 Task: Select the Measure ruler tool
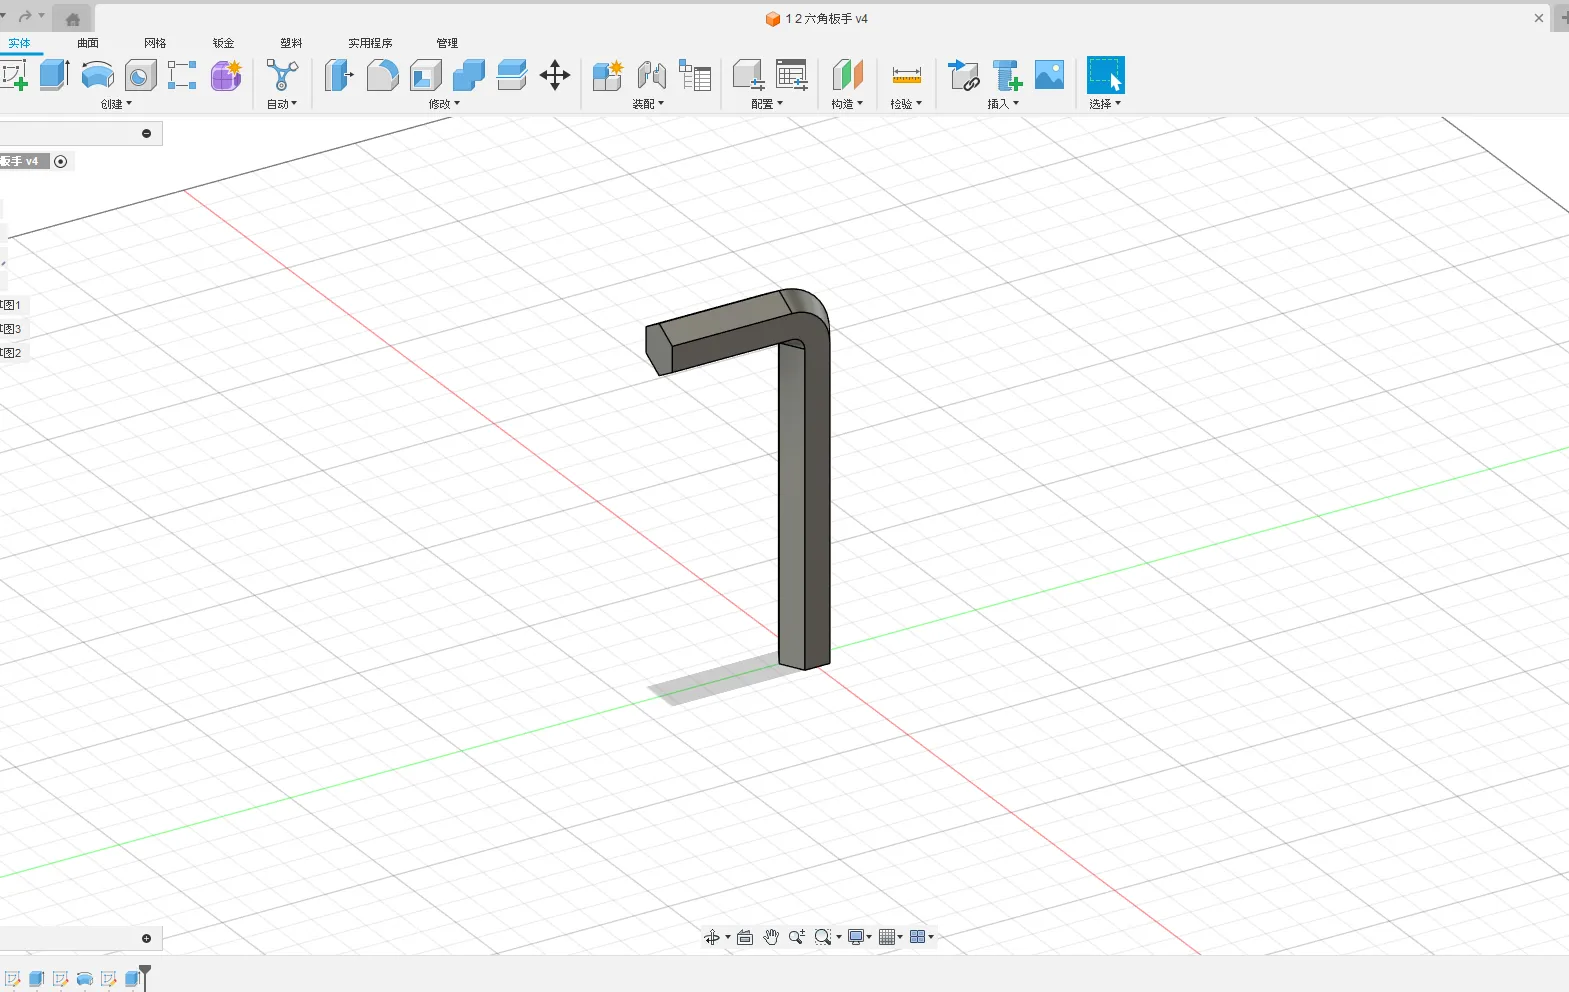point(906,75)
